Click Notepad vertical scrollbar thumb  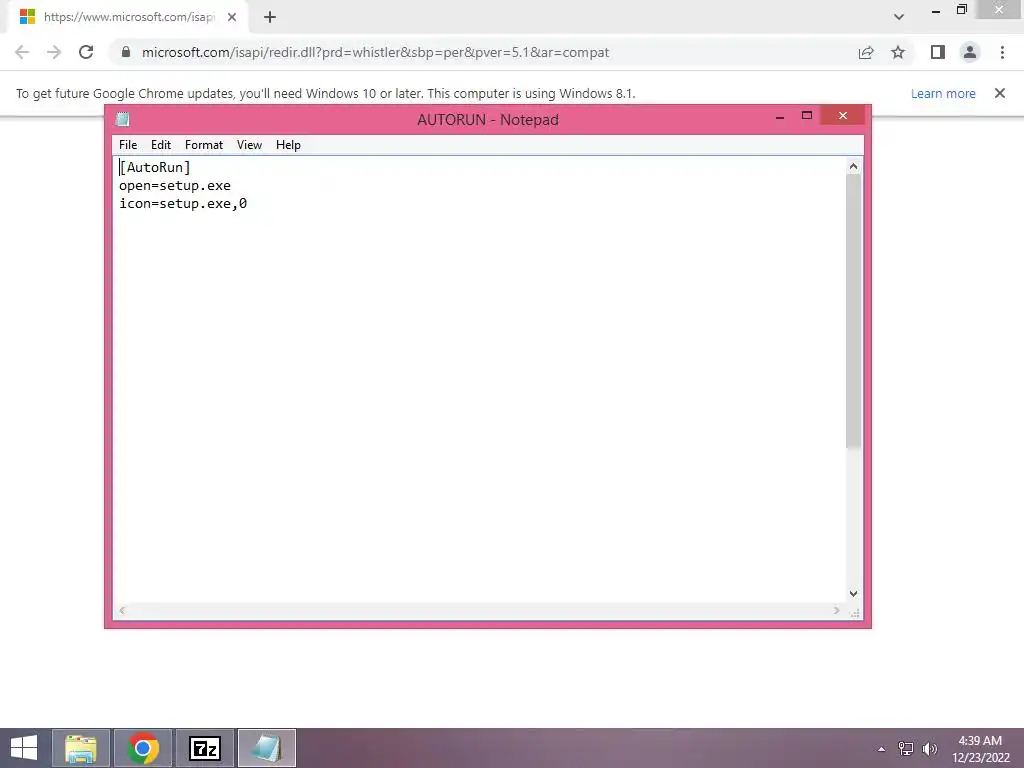[854, 312]
